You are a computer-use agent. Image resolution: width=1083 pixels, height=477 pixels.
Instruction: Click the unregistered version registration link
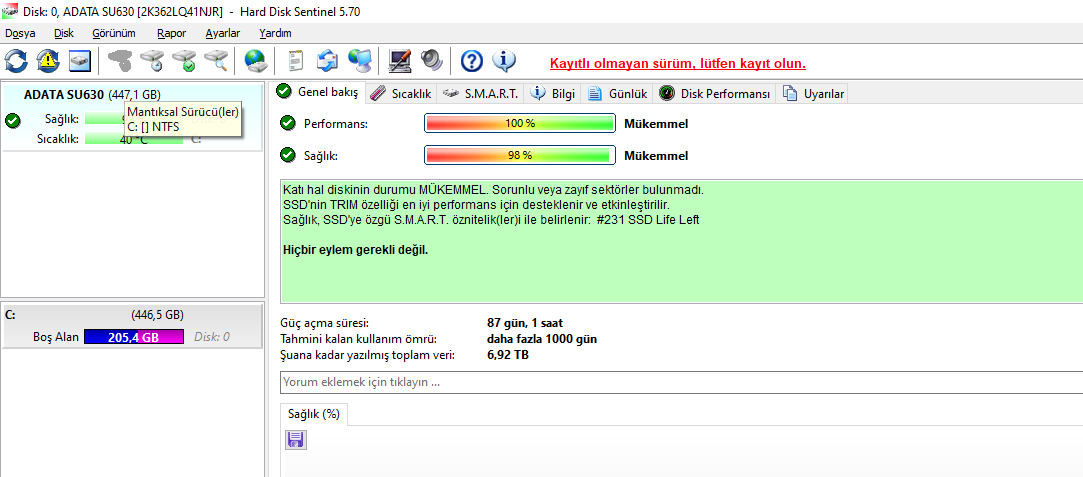(x=678, y=64)
